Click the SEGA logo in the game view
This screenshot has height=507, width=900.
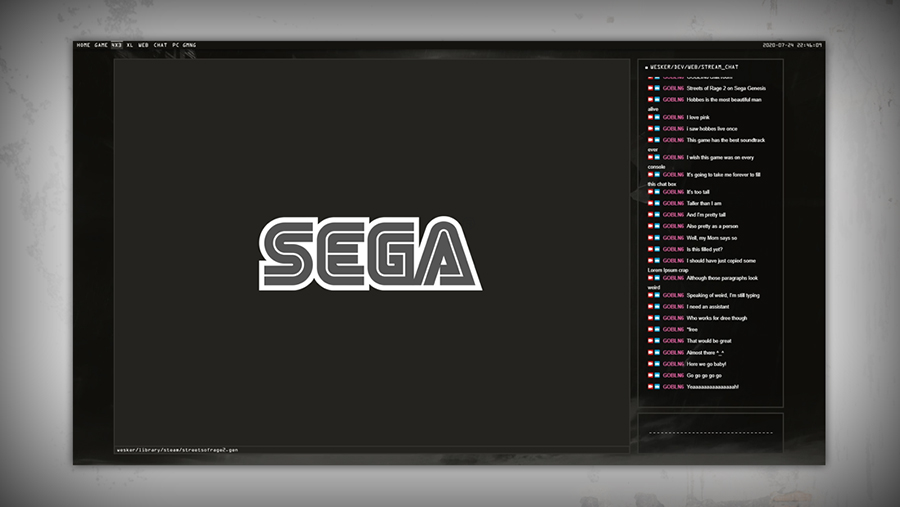370,253
